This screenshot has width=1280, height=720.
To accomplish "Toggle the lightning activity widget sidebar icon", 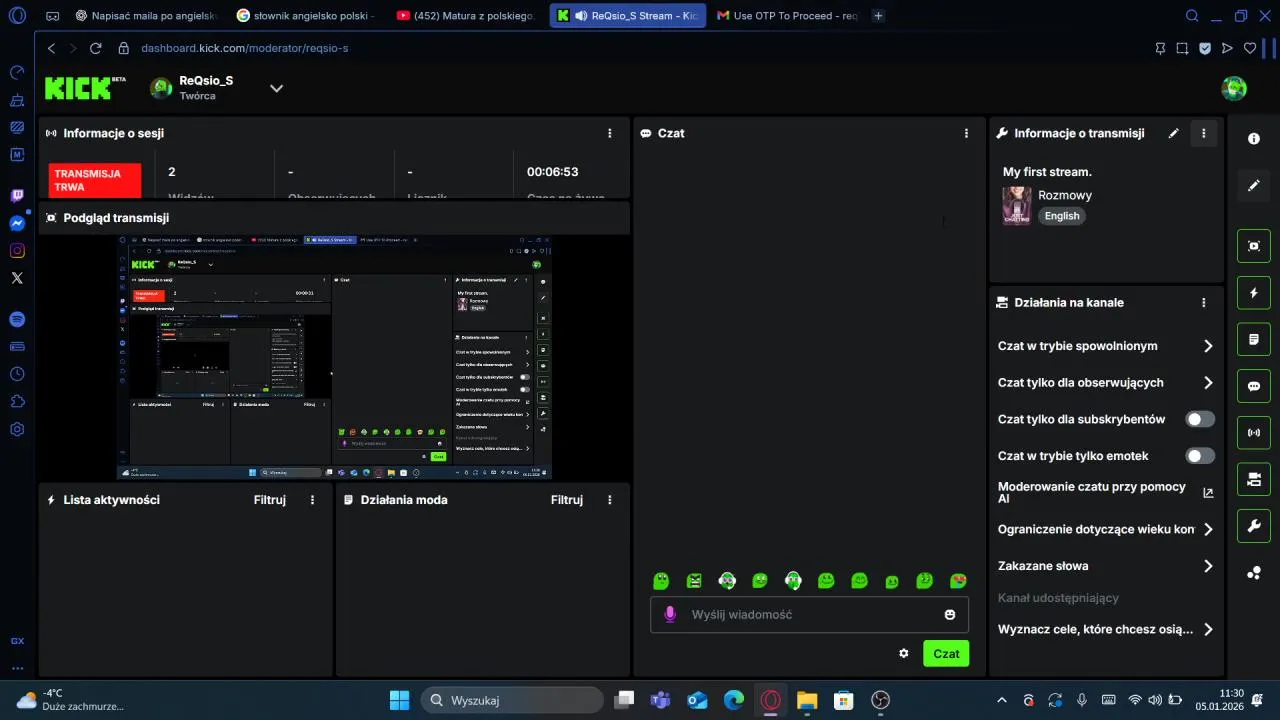I will [1254, 293].
